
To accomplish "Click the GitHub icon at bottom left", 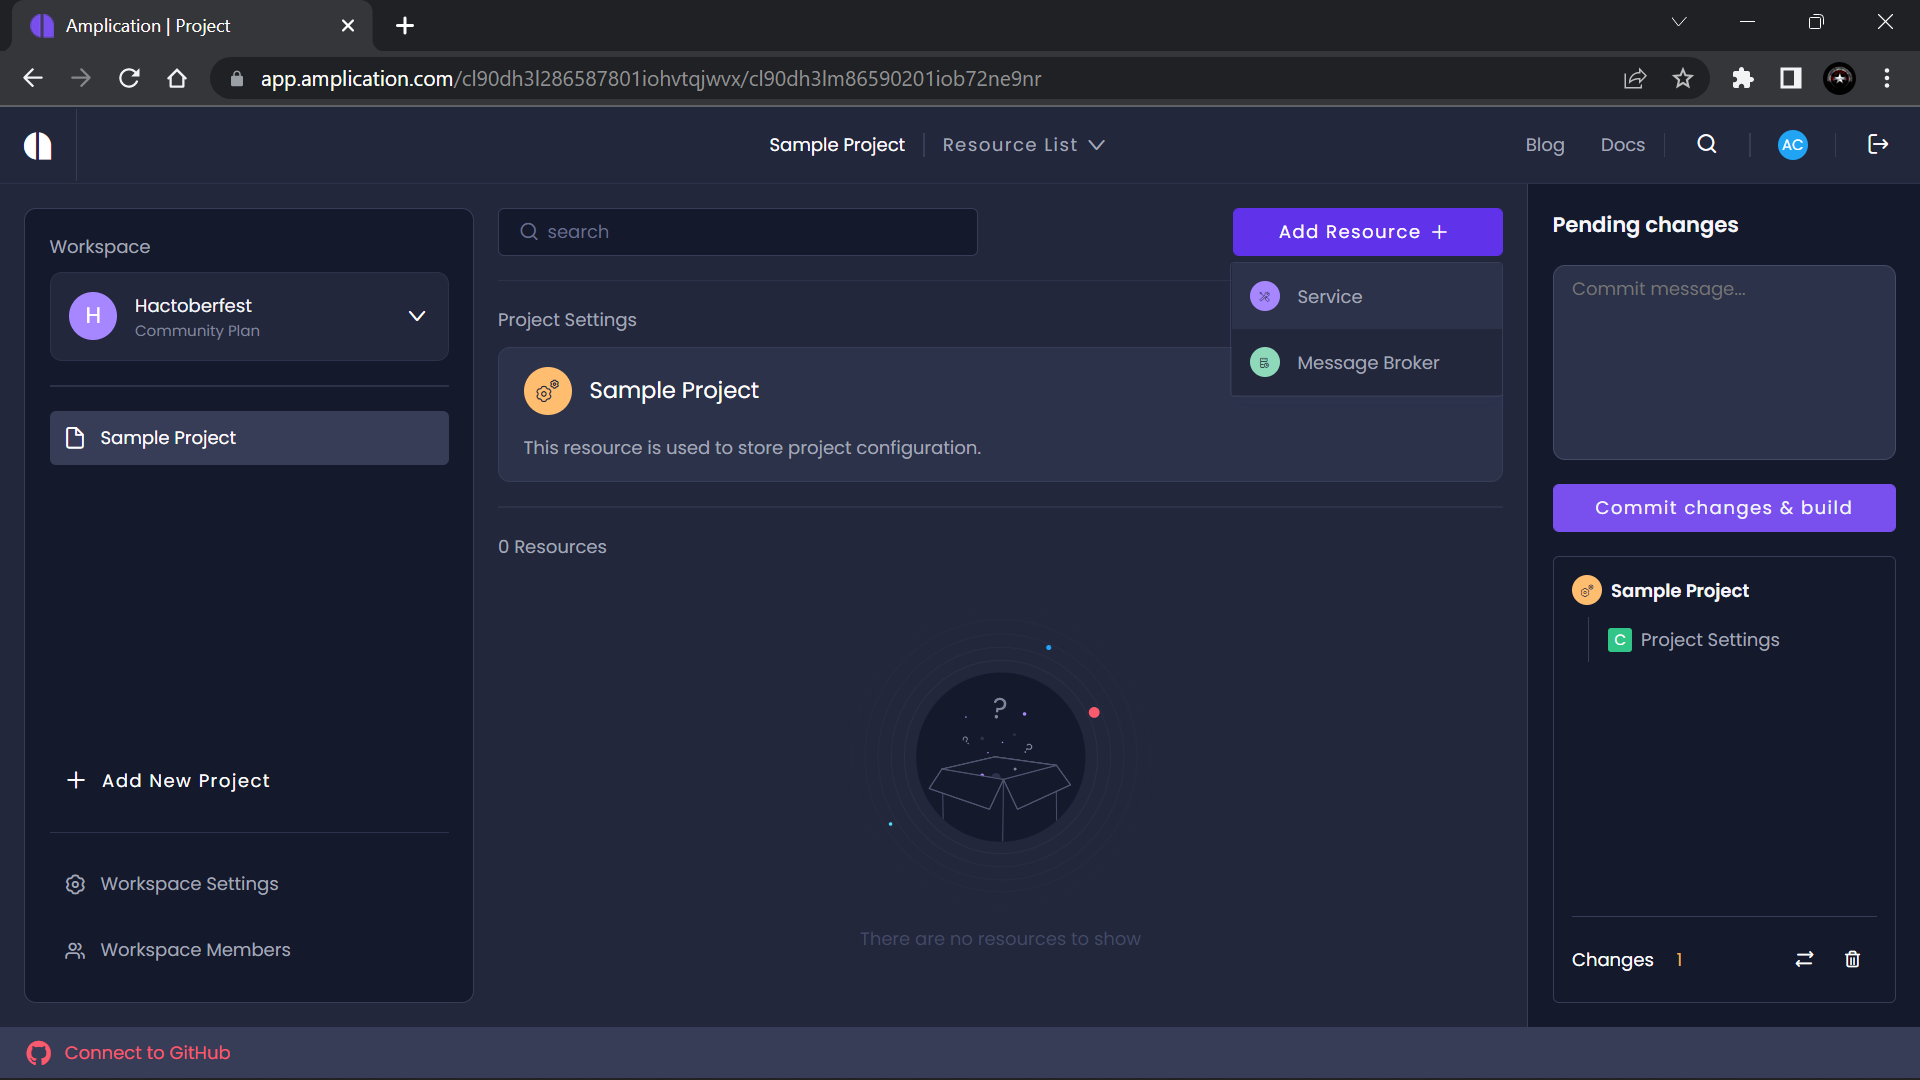I will click(39, 1052).
